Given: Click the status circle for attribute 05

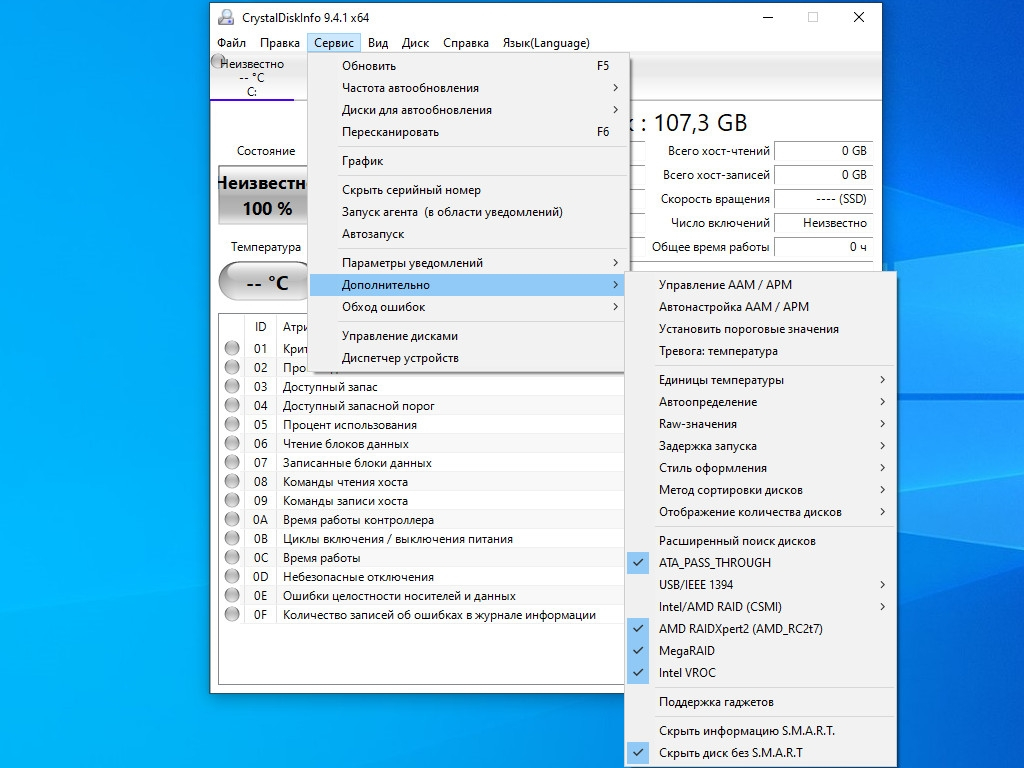Looking at the screenshot, I should 232,424.
